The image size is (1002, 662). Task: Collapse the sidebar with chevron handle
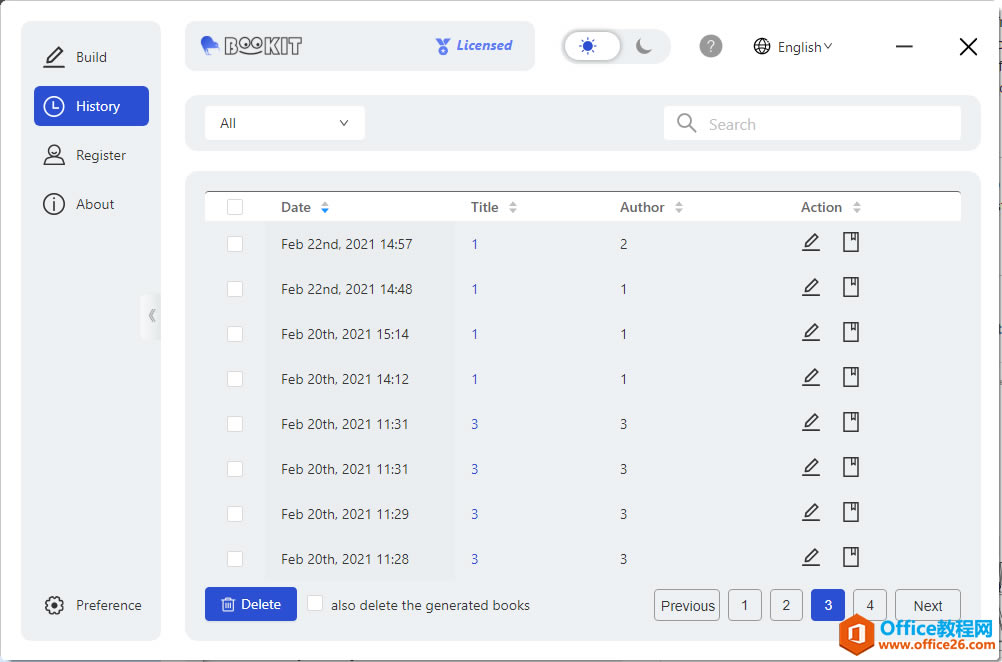pyautogui.click(x=151, y=315)
